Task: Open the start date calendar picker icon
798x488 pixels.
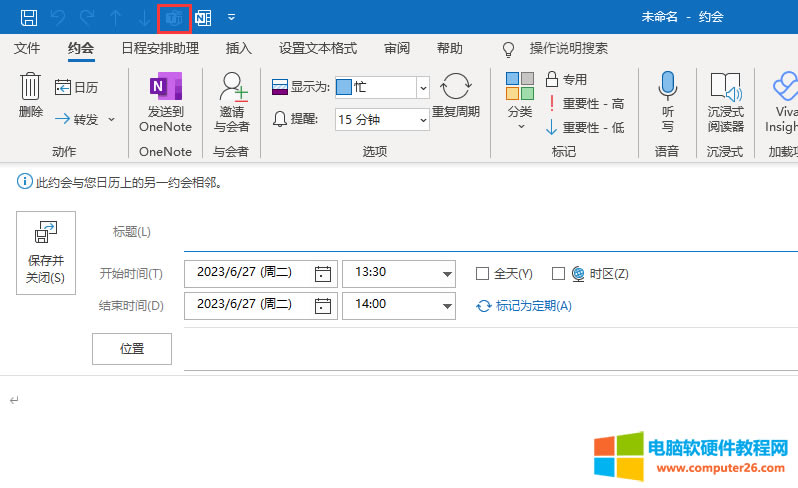Action: click(x=323, y=274)
